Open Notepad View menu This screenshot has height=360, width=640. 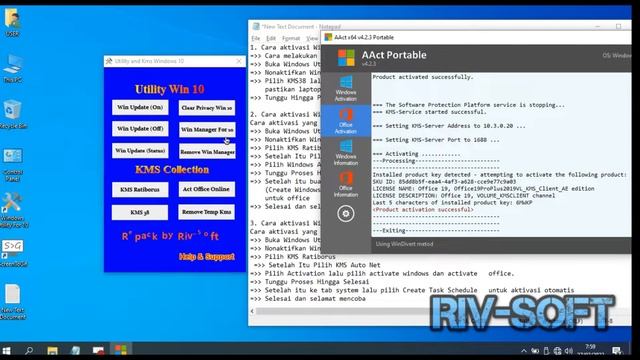[312, 38]
